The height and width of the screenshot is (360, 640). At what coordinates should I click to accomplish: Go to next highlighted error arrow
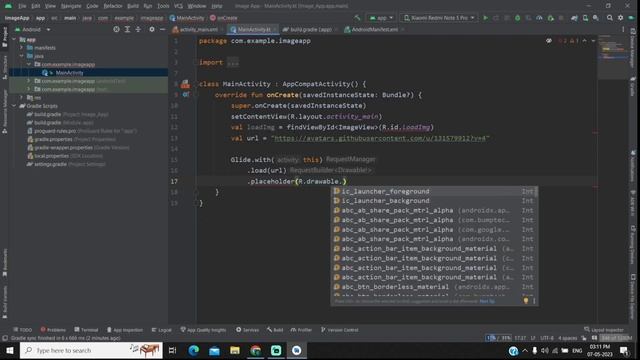[x=593, y=41]
